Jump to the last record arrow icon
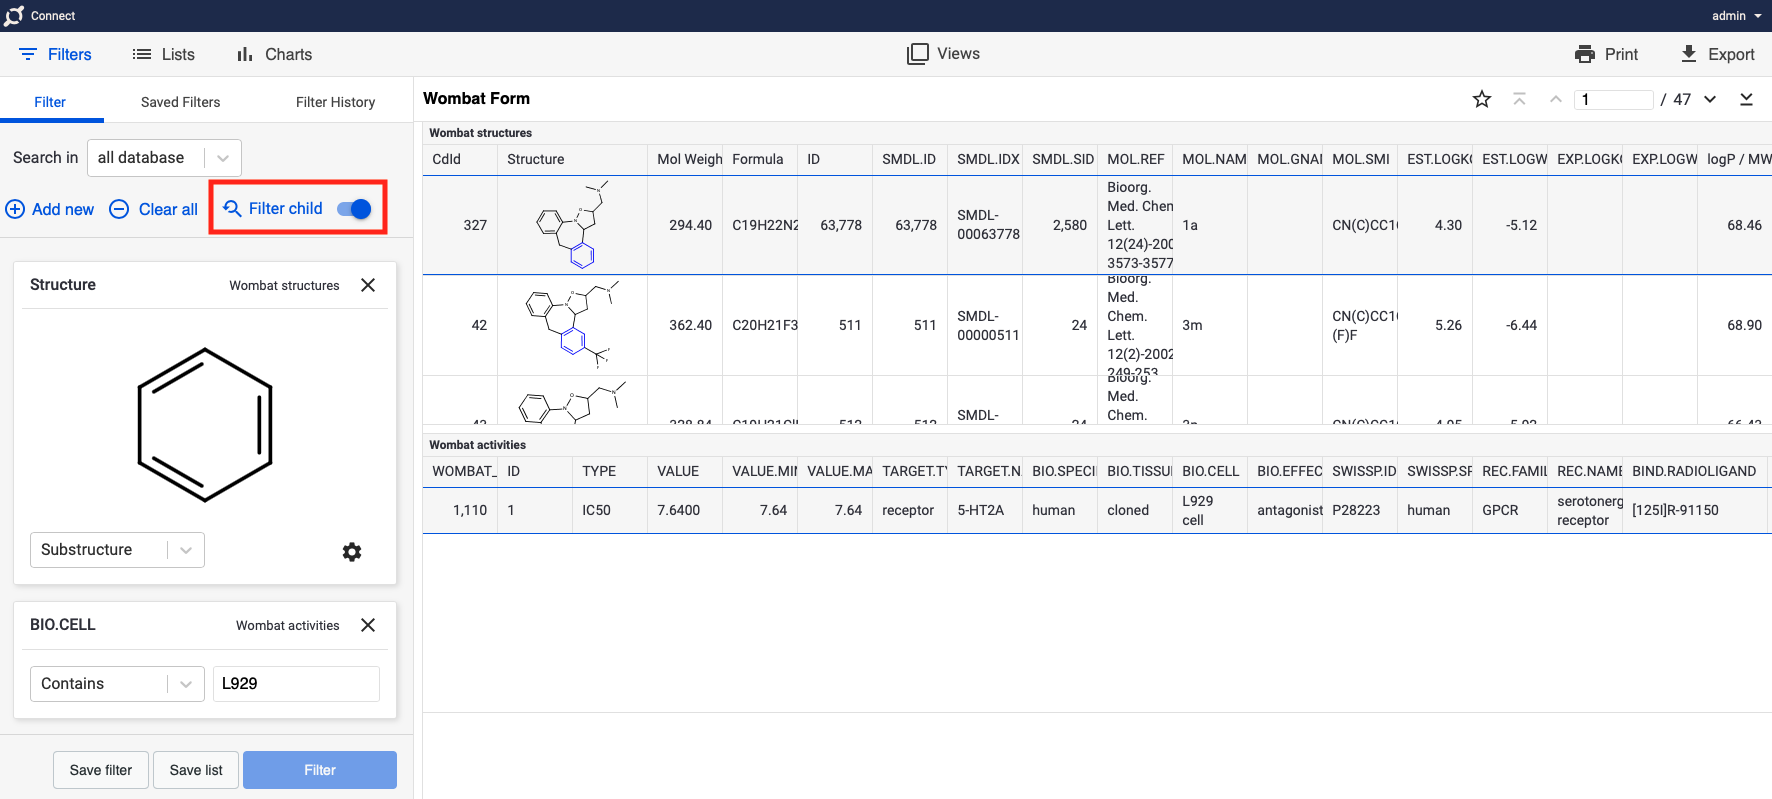The image size is (1772, 799). 1746,99
